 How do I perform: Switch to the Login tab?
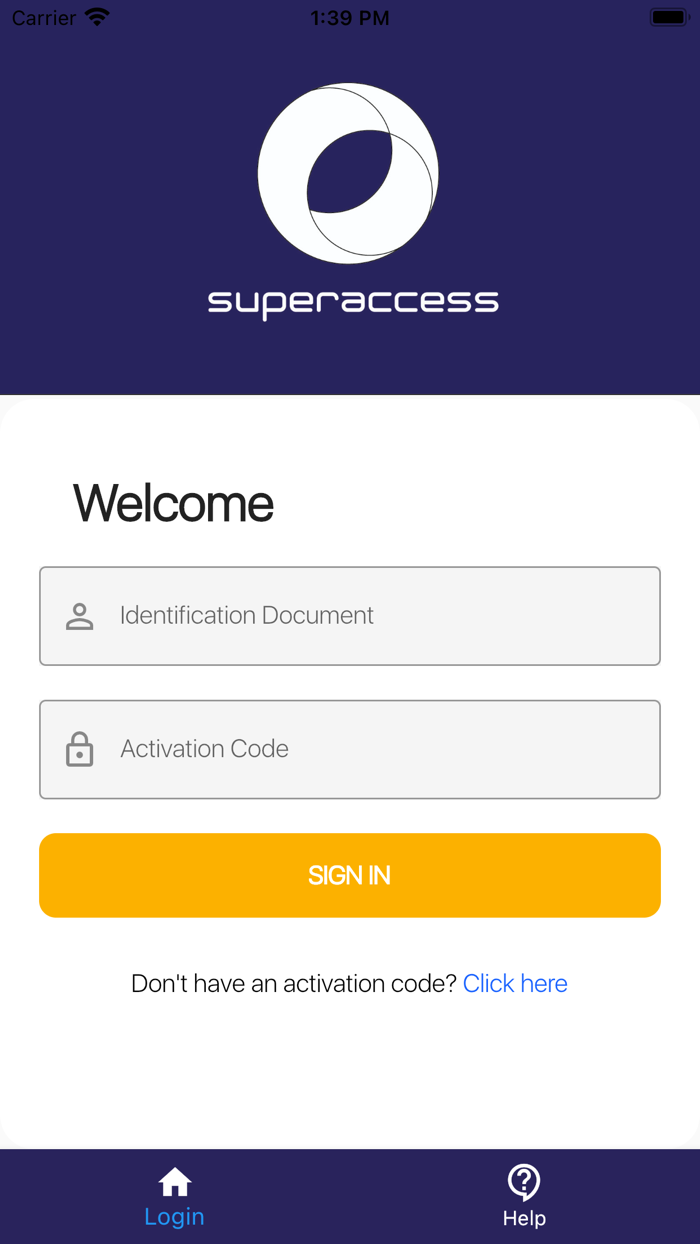[174, 1197]
